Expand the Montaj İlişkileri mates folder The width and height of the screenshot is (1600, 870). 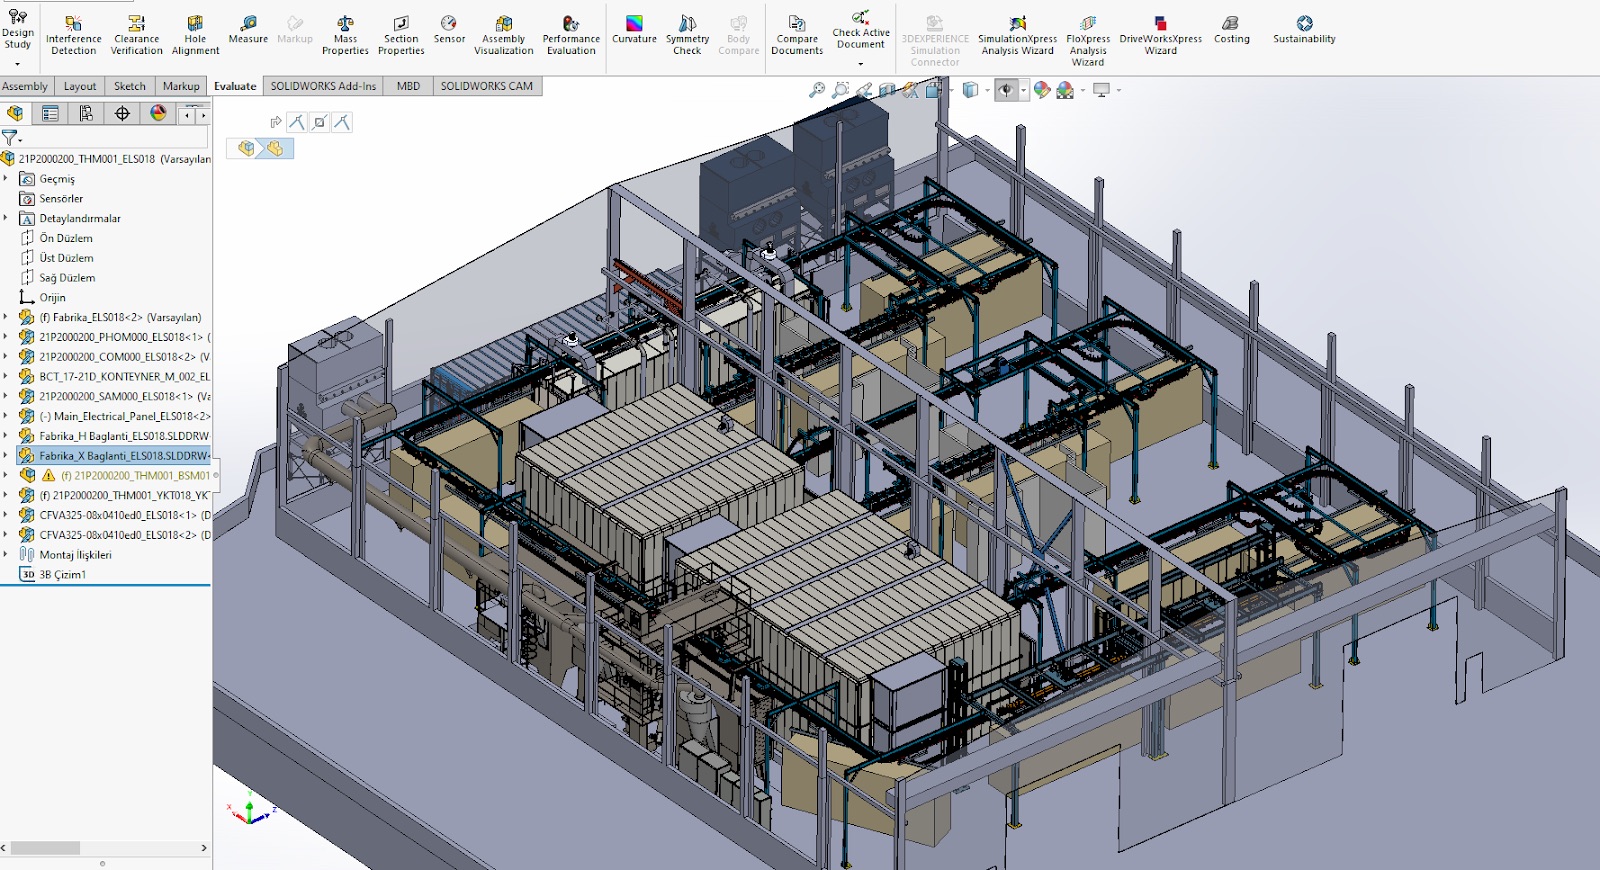5,554
